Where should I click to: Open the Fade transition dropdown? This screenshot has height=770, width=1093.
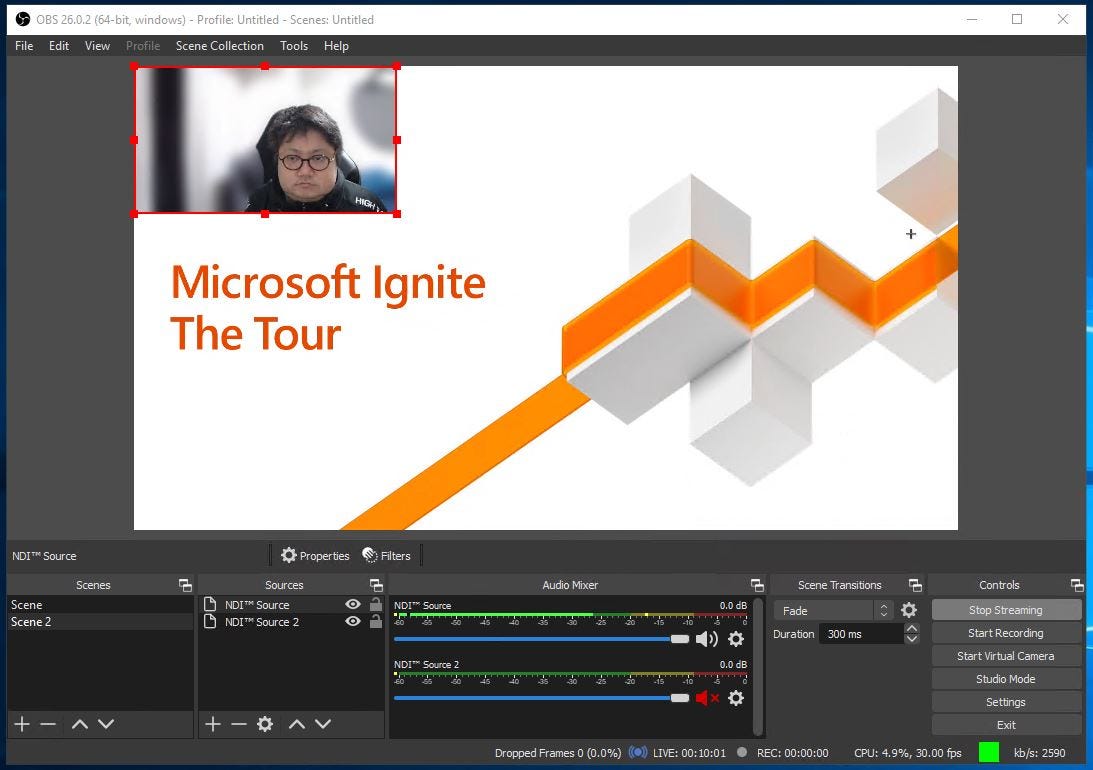(833, 610)
